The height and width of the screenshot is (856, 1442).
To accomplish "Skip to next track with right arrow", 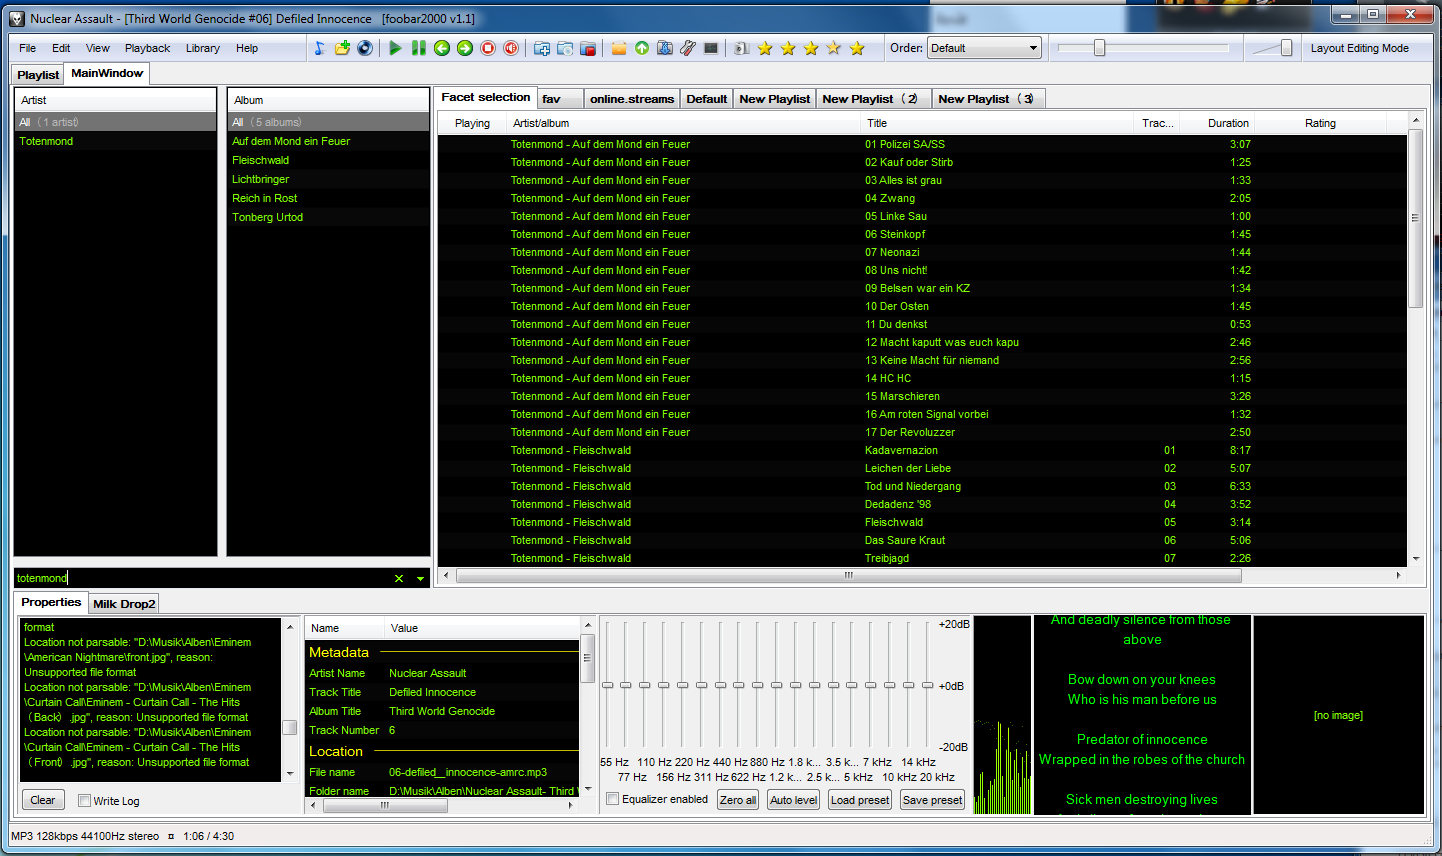I will [465, 48].
